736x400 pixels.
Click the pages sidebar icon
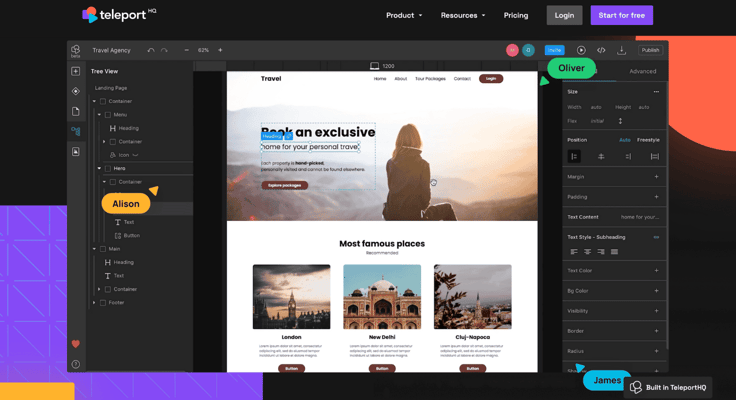tap(76, 111)
